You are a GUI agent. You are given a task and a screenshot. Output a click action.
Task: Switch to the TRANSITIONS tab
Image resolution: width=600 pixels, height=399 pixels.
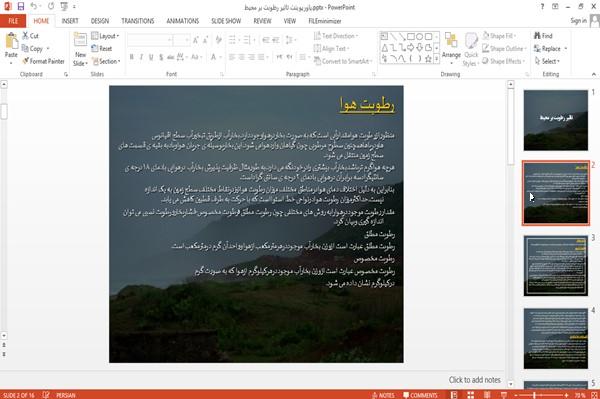point(138,21)
